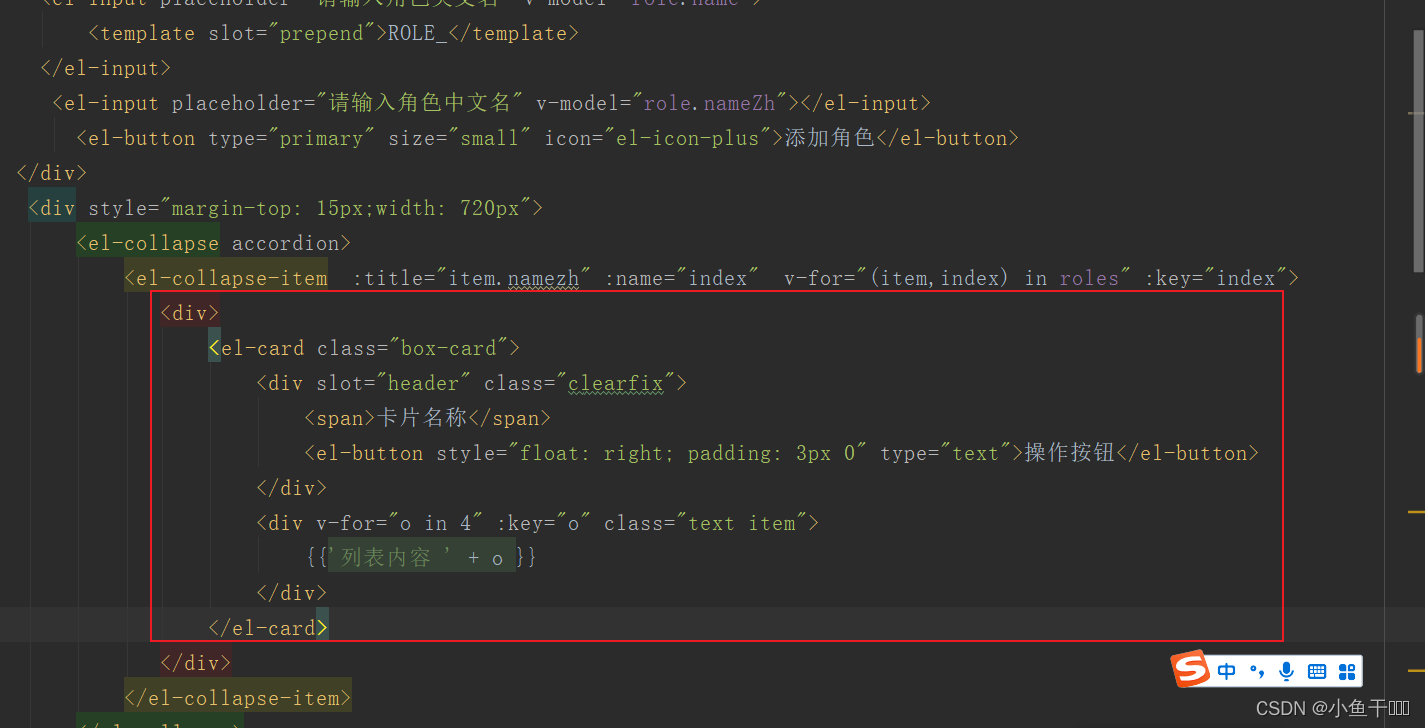
Task: Click the class="box-card" attribute
Action: (x=413, y=348)
